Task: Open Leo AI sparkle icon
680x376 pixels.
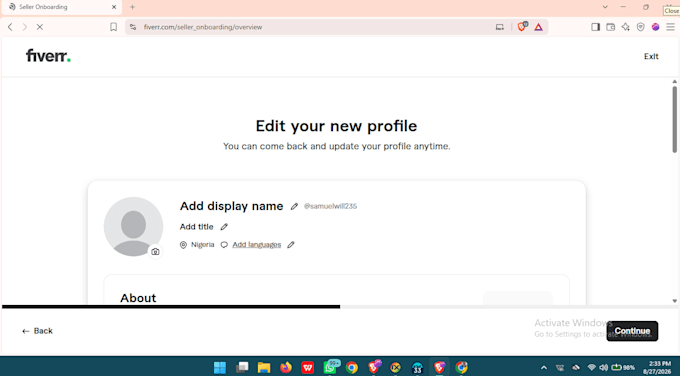Action: [625, 27]
